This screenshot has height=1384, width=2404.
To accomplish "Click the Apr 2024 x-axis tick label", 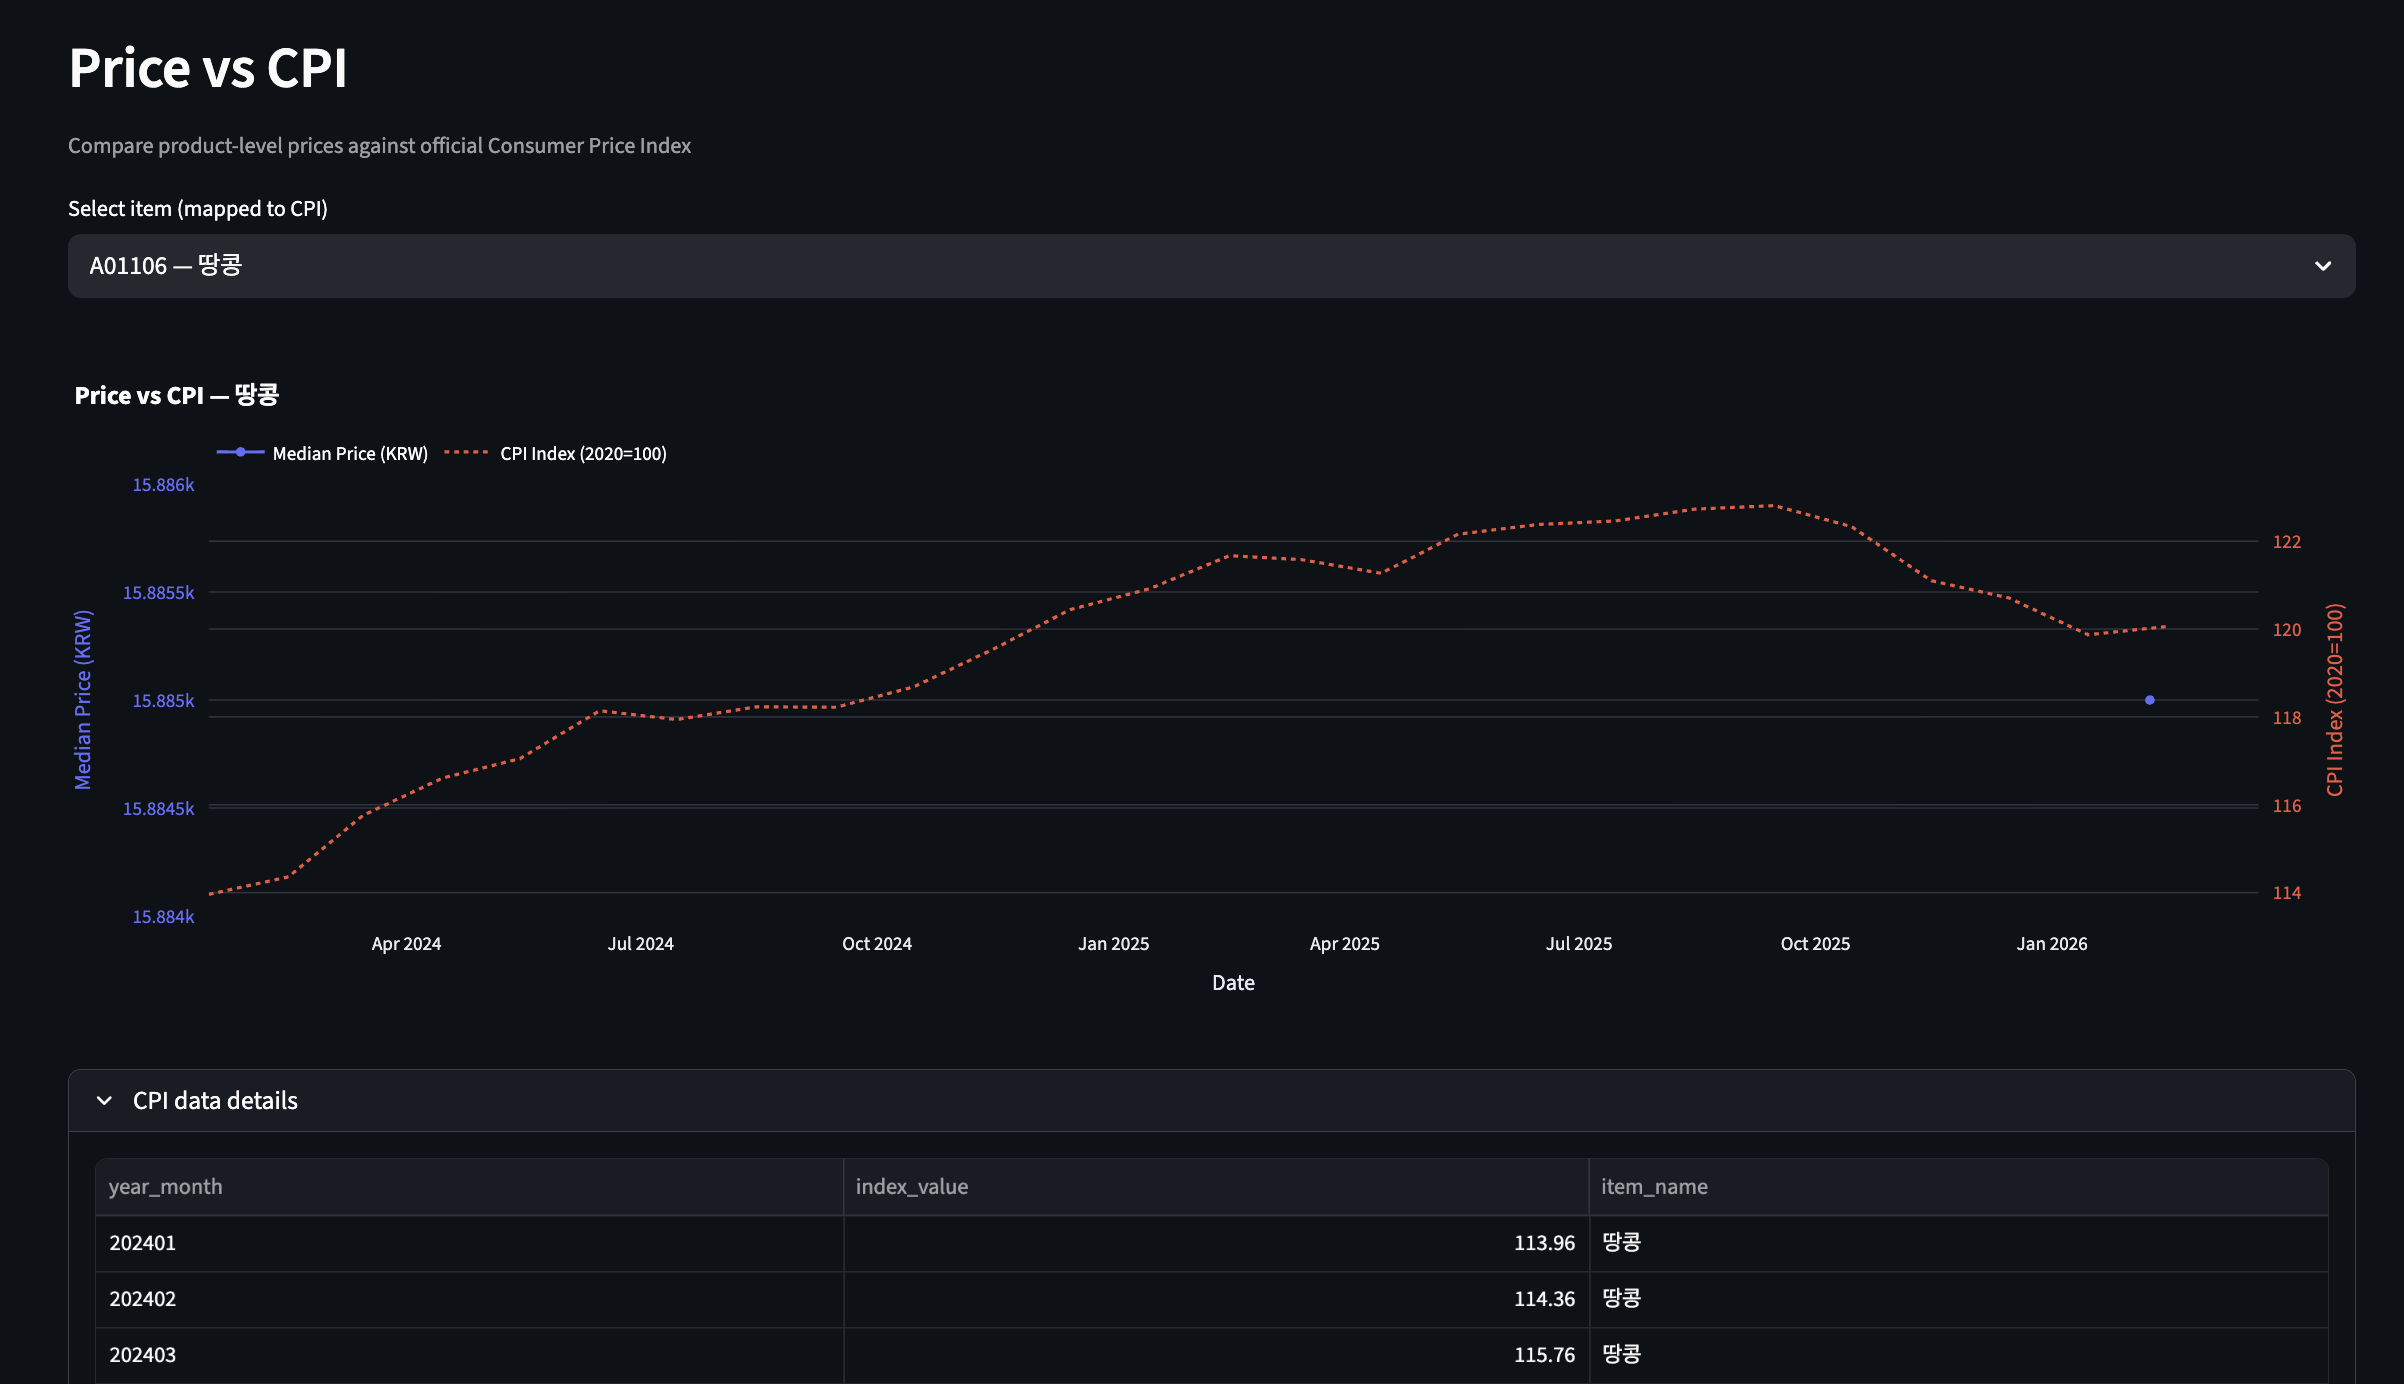I will click(x=406, y=944).
